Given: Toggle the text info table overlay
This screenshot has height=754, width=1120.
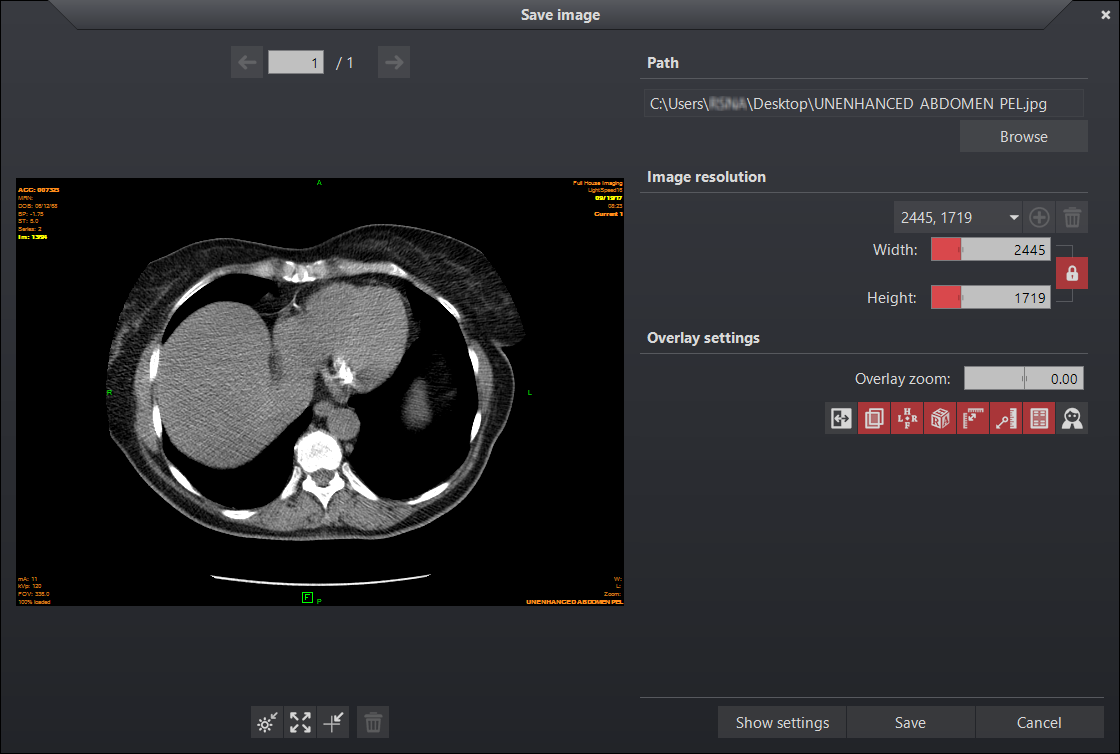Looking at the screenshot, I should tap(1039, 419).
